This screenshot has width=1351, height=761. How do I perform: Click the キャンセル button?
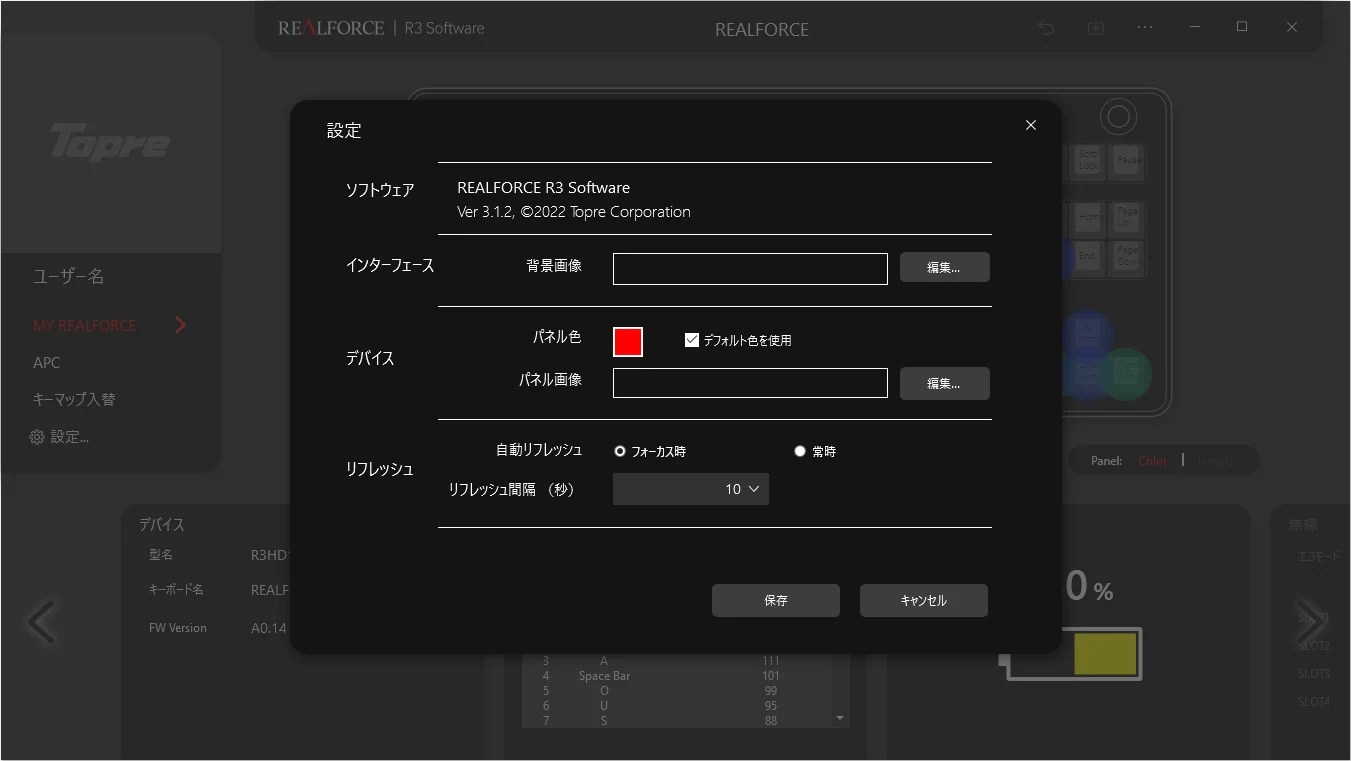[x=924, y=601]
